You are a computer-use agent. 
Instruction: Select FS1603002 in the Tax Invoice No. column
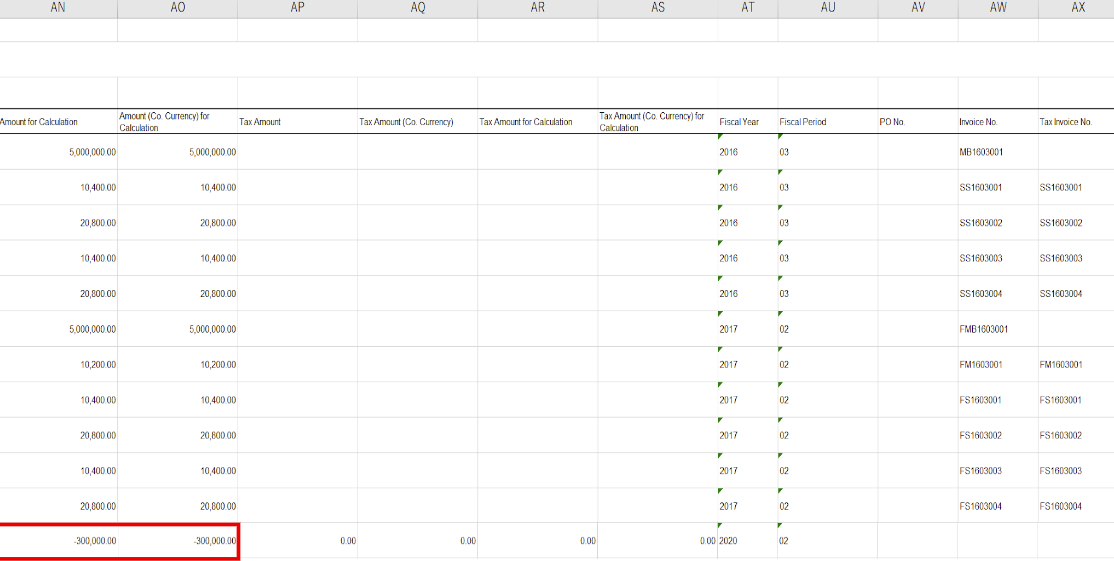1076,435
